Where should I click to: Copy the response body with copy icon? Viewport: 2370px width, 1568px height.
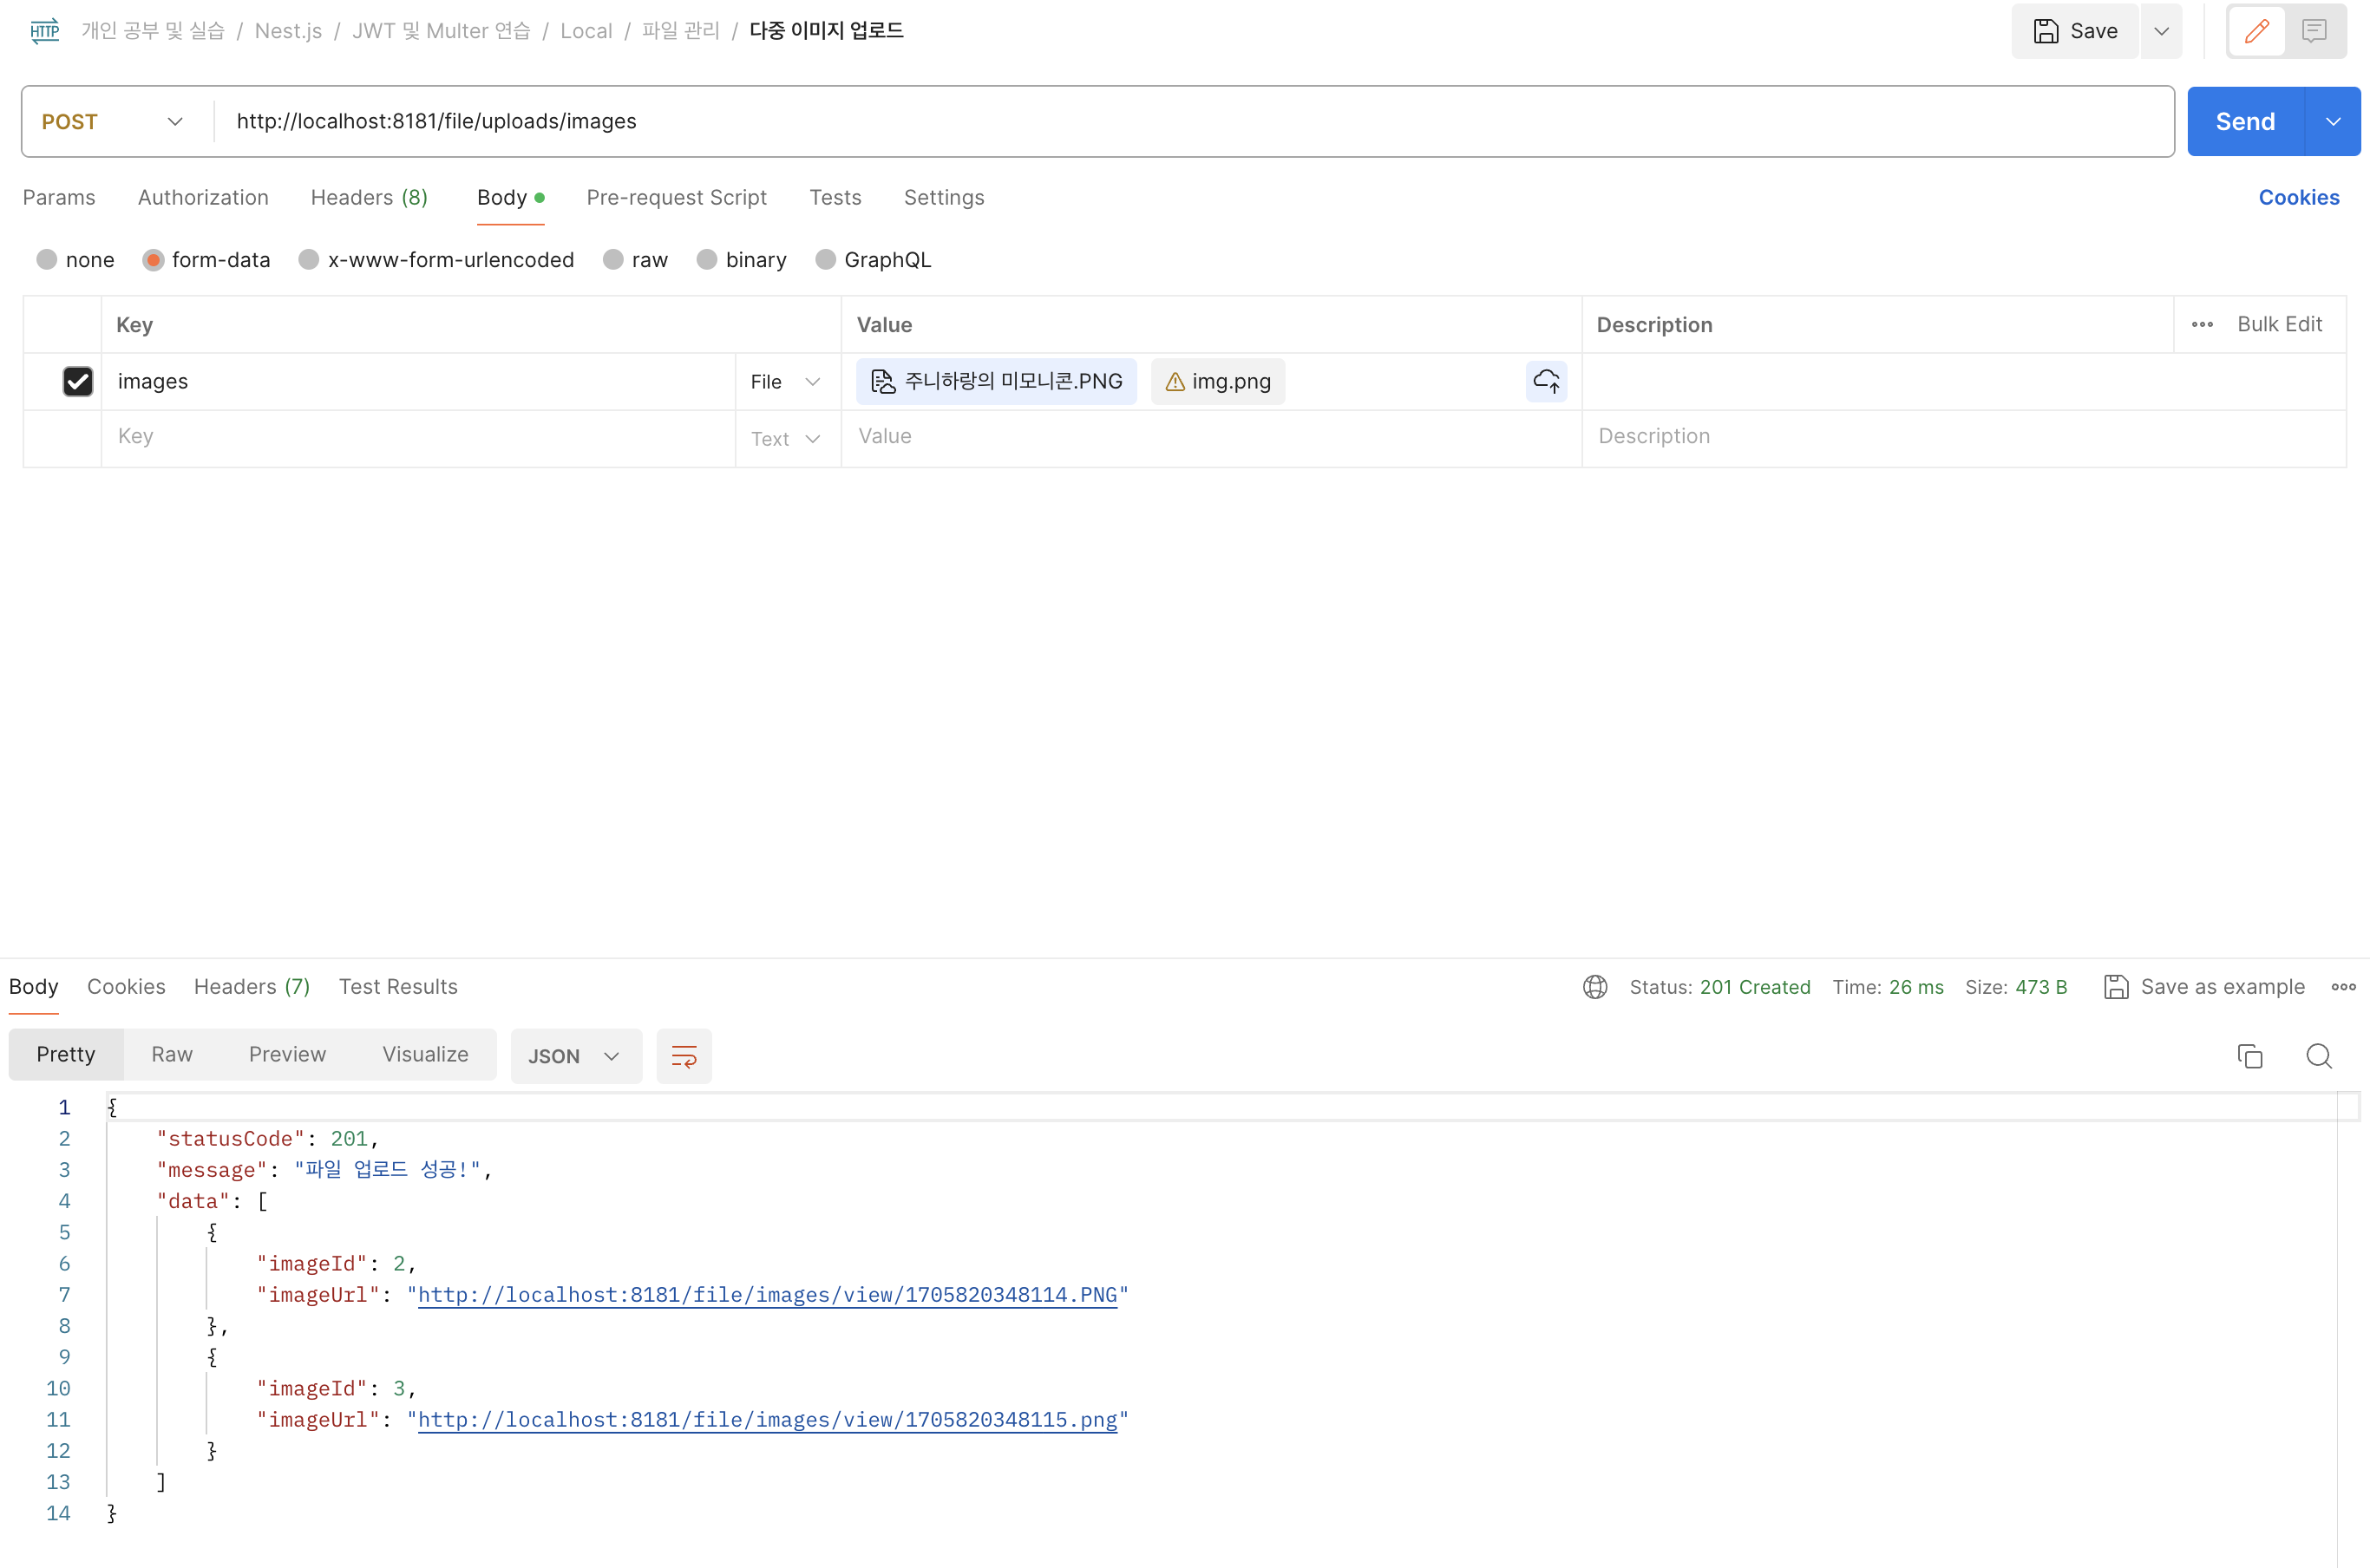(x=2250, y=1056)
